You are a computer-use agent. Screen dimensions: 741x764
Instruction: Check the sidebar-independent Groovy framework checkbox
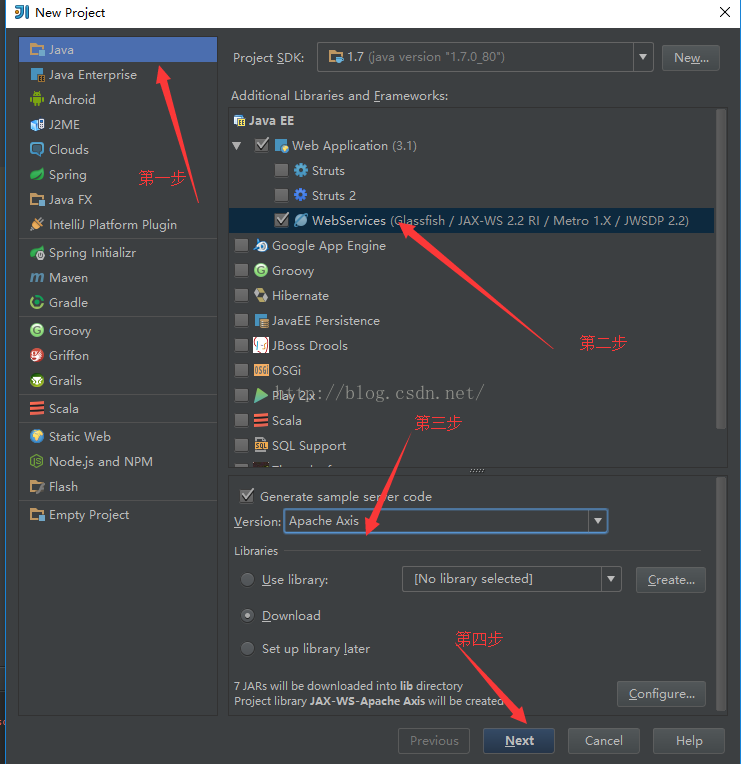(242, 270)
